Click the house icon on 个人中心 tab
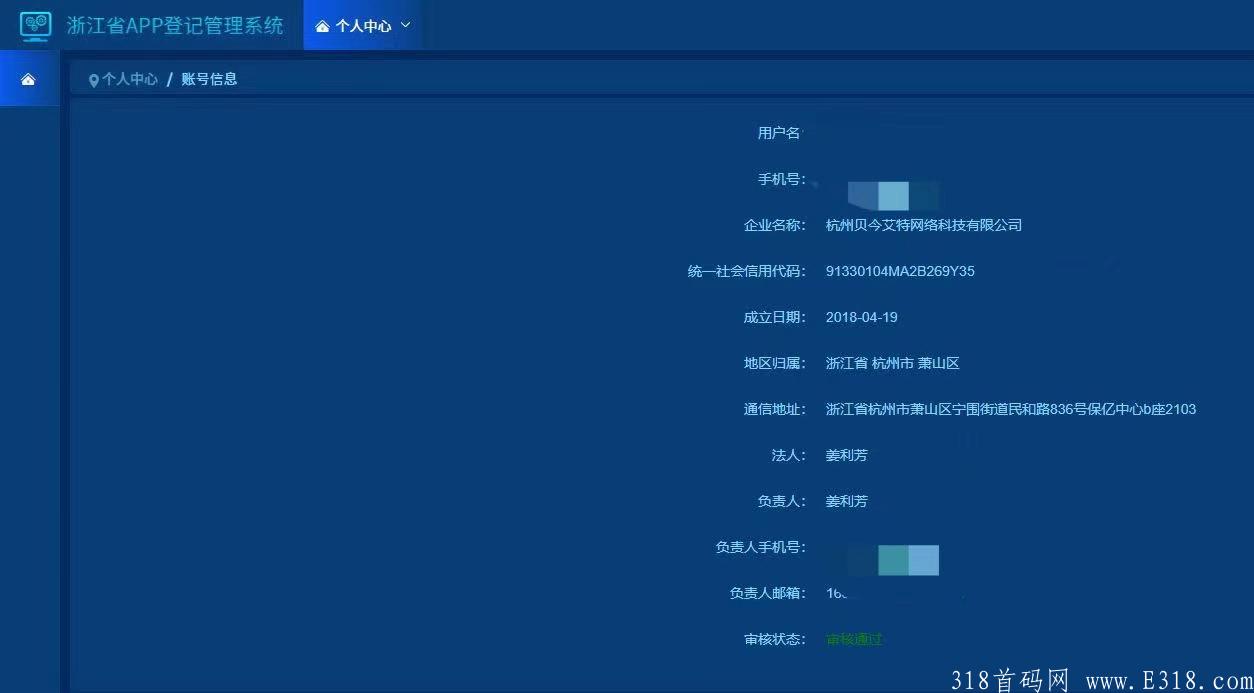The image size is (1254, 693). (322, 27)
